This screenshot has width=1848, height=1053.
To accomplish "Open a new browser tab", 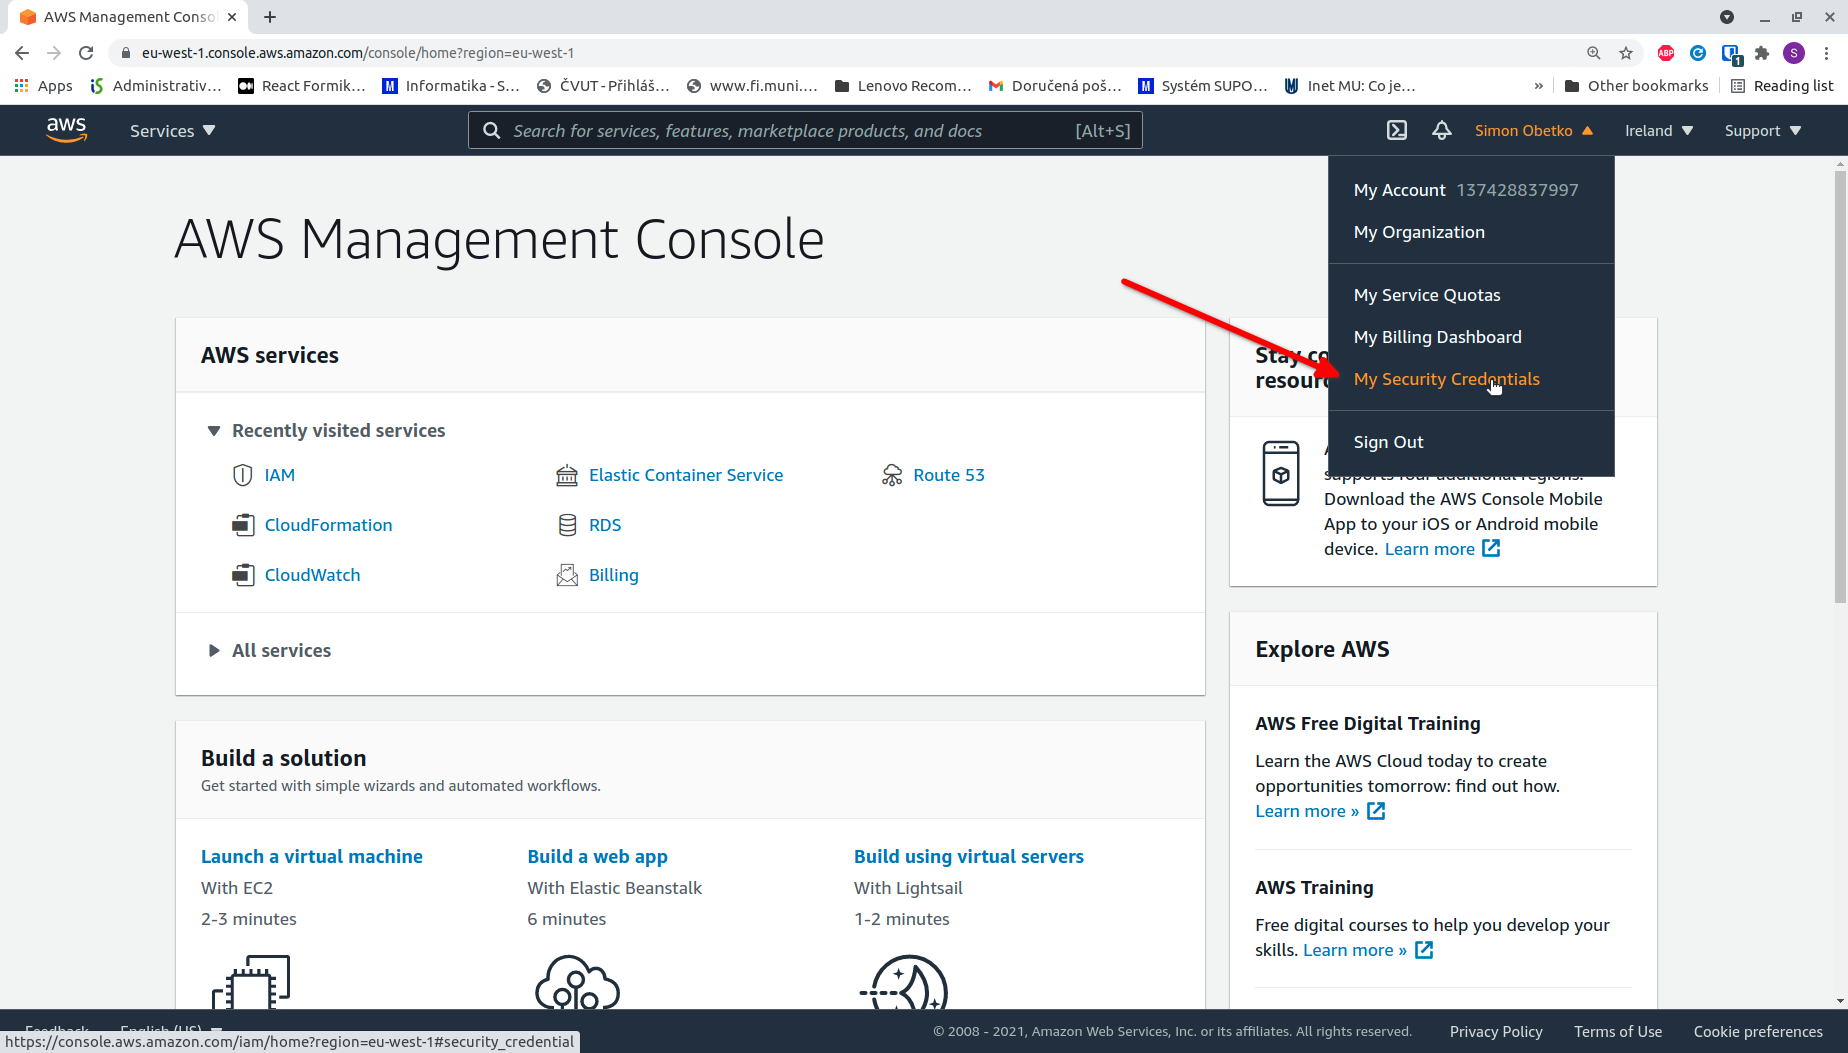I will point(270,17).
